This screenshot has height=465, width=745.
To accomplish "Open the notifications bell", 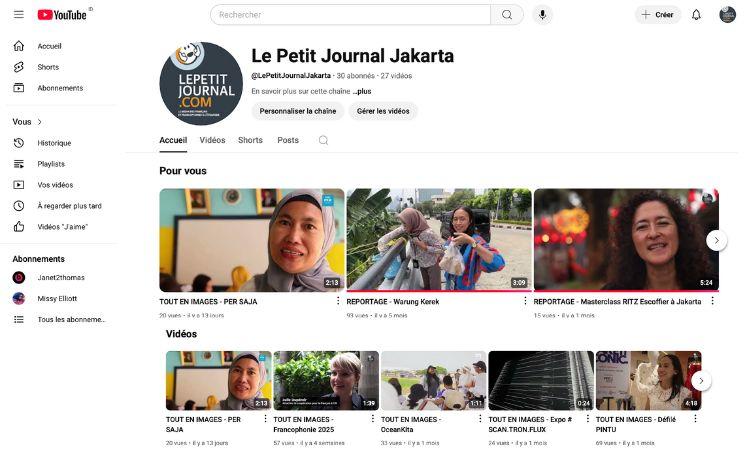I will [x=696, y=15].
